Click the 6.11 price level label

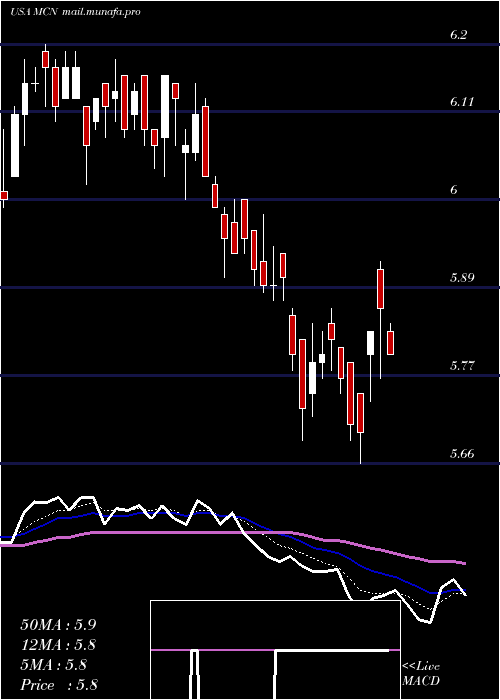point(461,102)
